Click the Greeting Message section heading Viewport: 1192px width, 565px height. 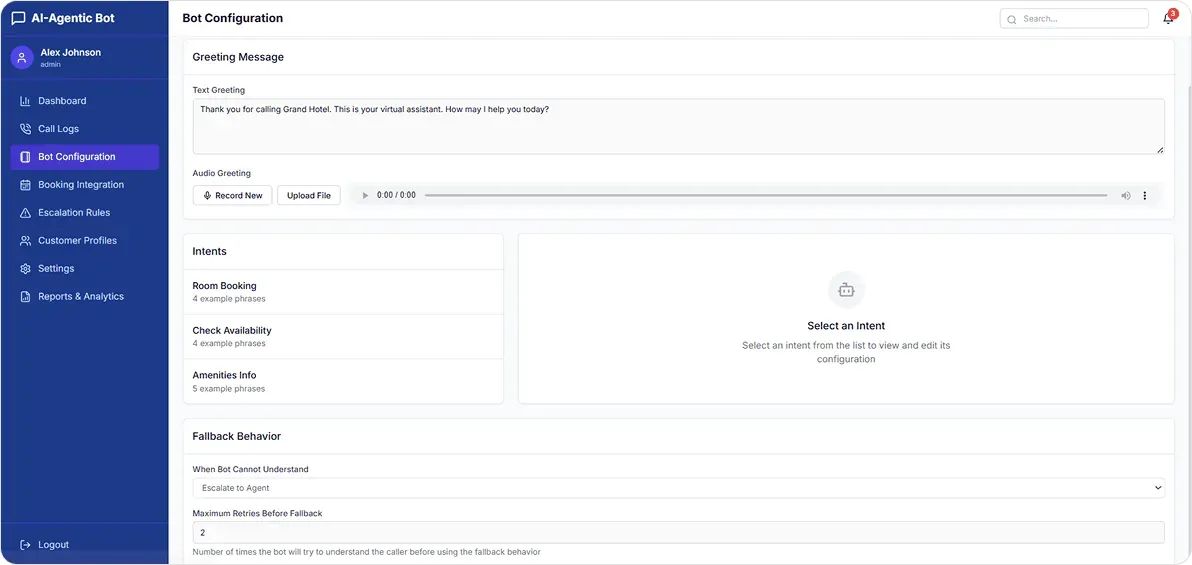point(238,57)
